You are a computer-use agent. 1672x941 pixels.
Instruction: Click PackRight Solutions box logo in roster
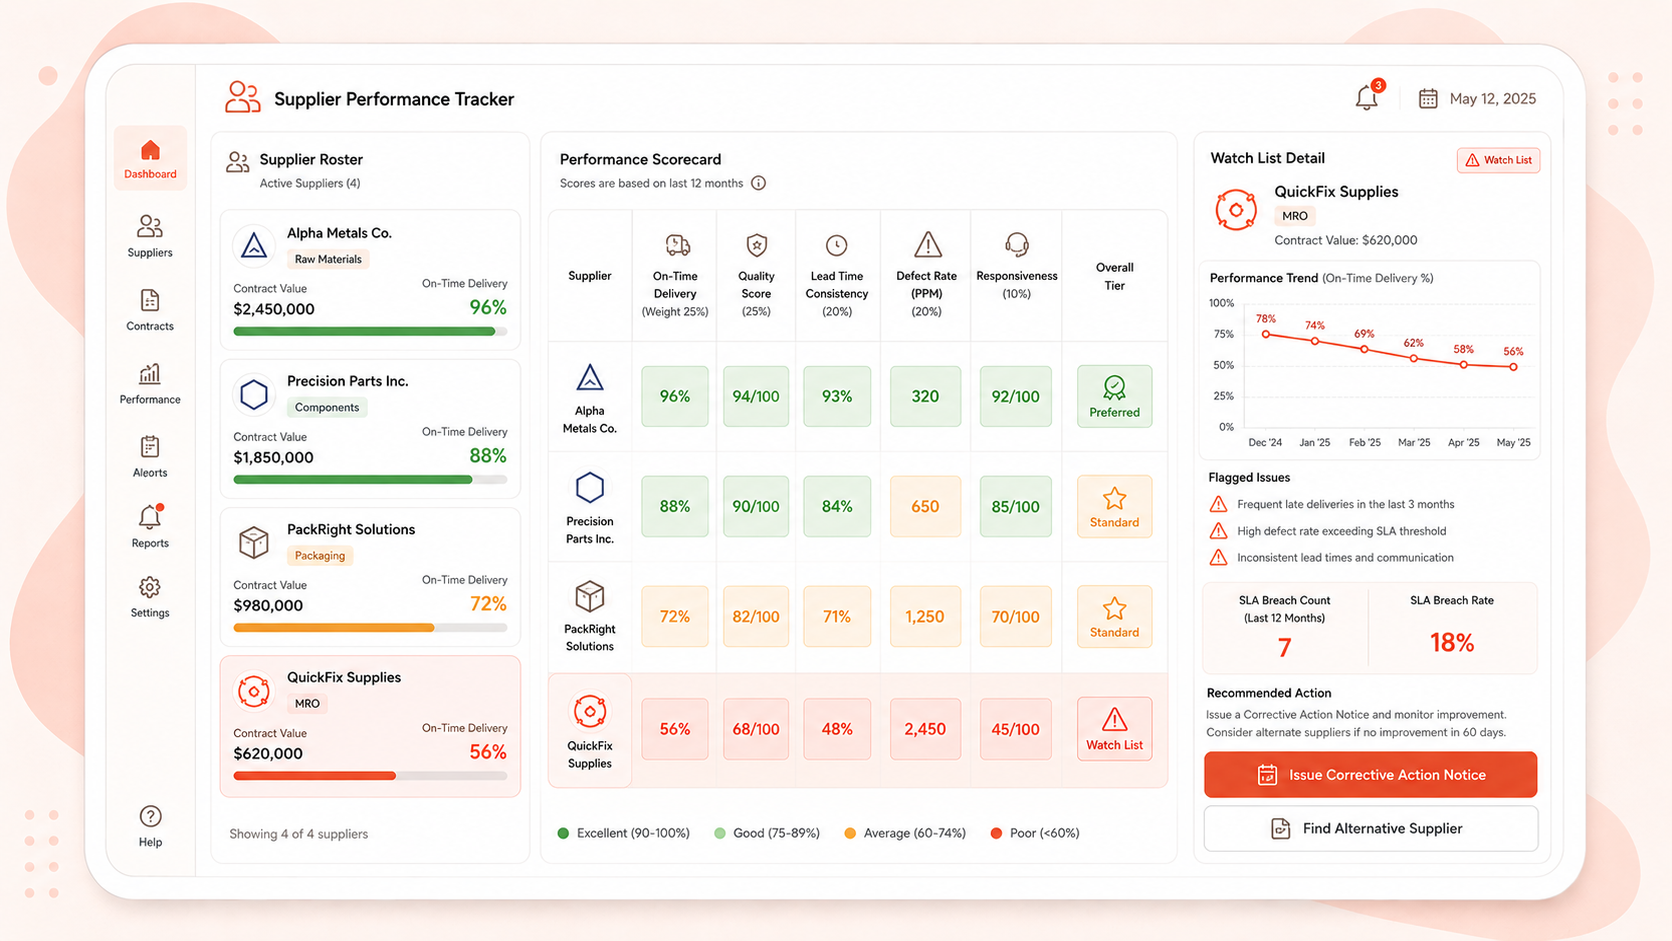254,542
